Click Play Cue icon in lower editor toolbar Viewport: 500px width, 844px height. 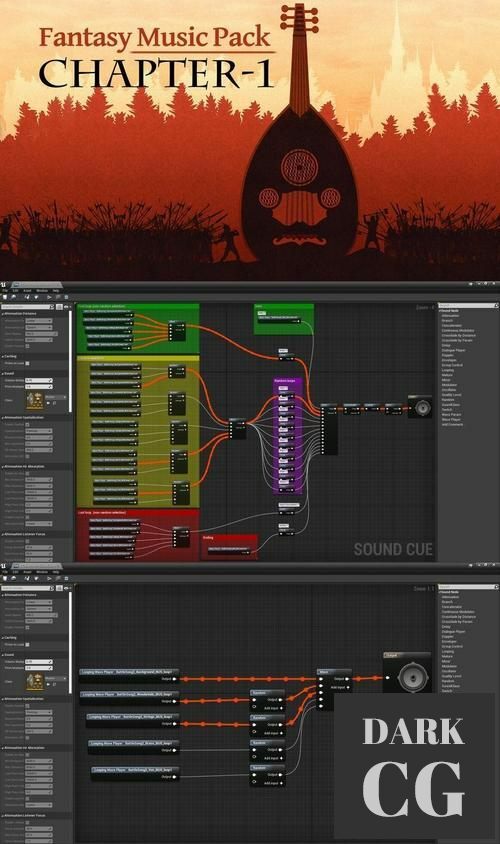pyautogui.click(x=50, y=578)
